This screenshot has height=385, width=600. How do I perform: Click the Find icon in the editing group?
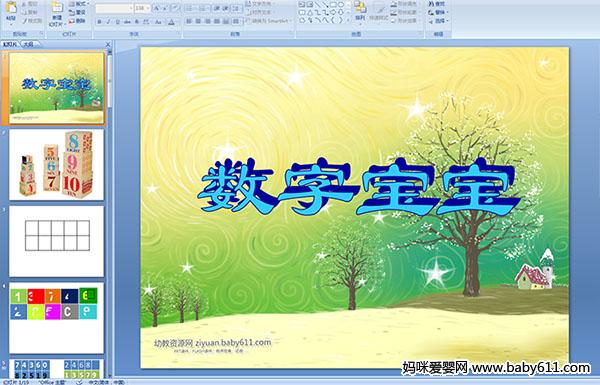click(437, 4)
